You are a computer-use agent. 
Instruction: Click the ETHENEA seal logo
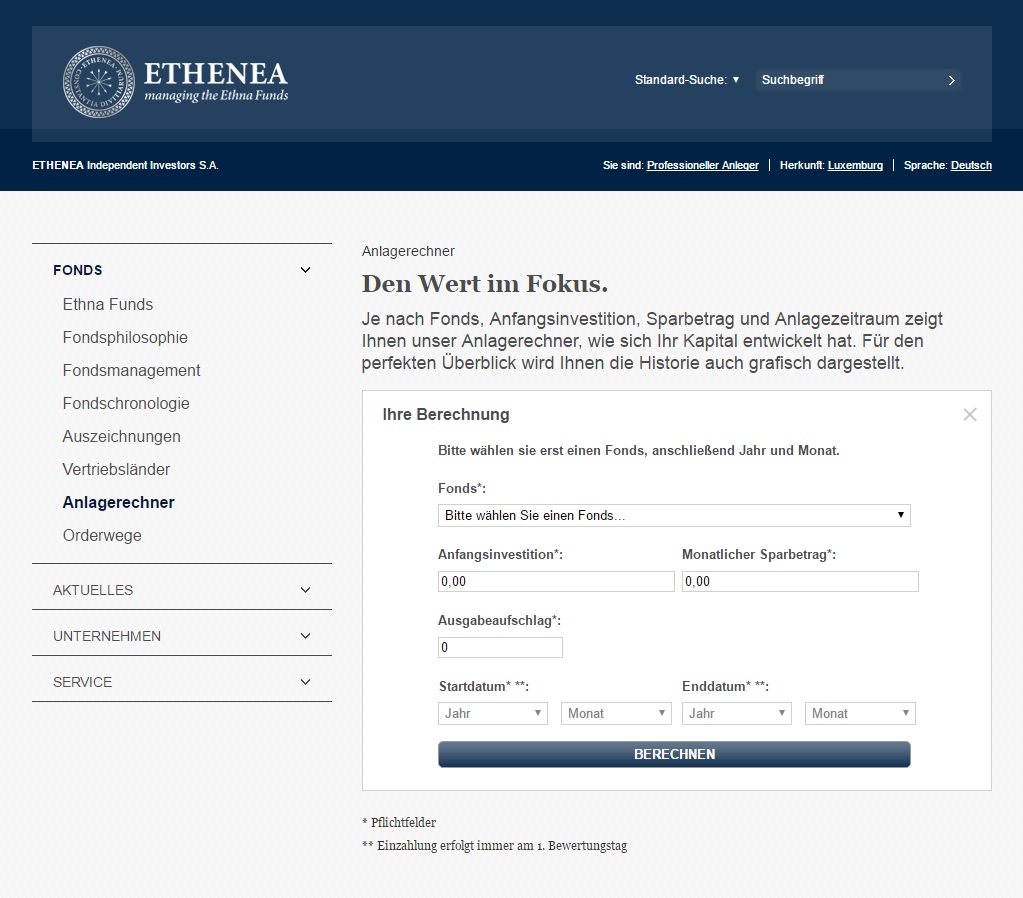point(99,82)
